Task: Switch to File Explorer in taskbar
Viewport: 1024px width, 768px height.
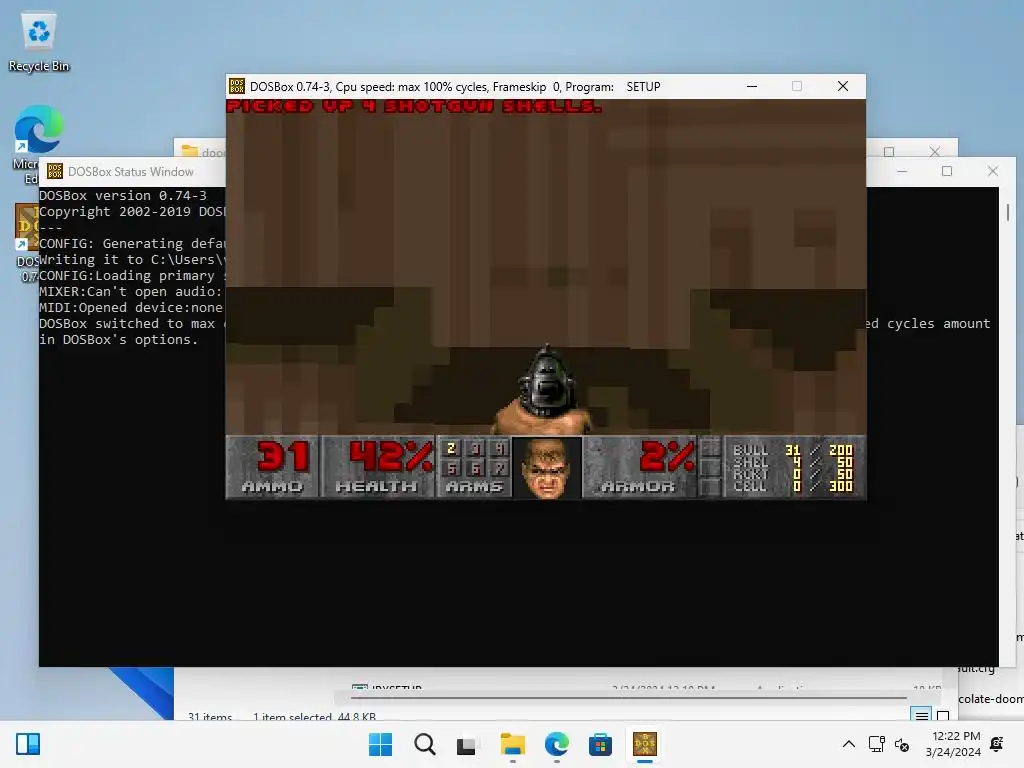Action: [x=513, y=744]
